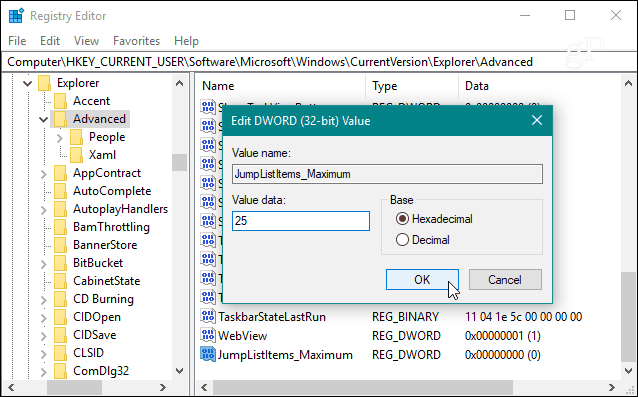Confirm the DWORD value with OK
The width and height of the screenshot is (638, 397).
pyautogui.click(x=422, y=279)
